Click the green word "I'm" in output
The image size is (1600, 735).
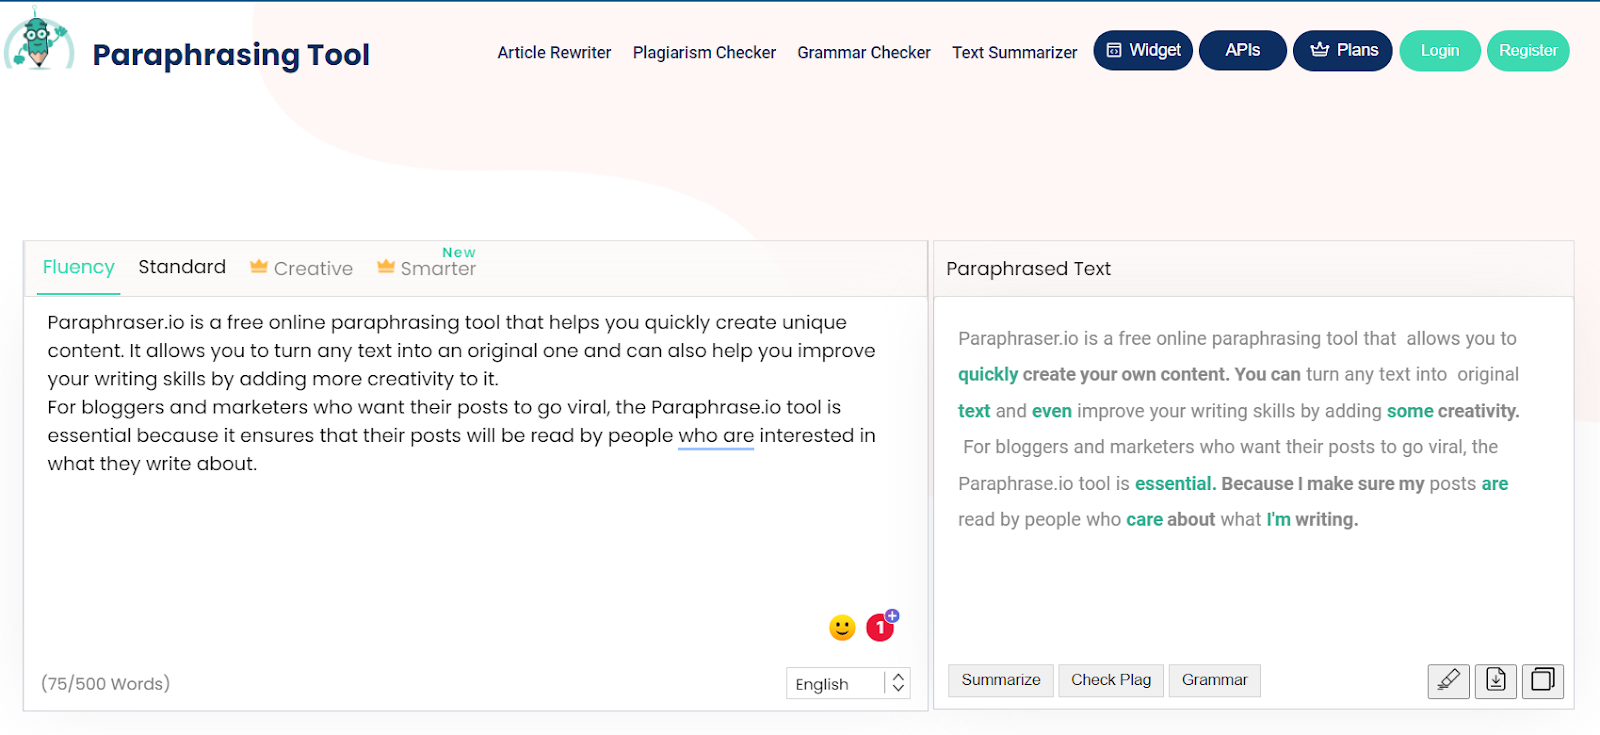pos(1279,520)
